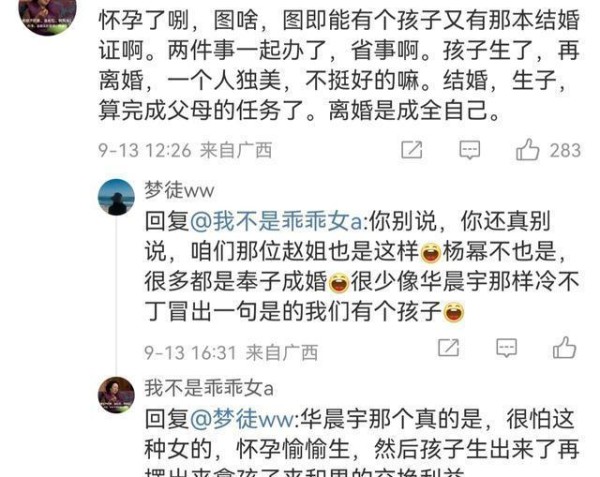Click the 283 like count

tap(566, 150)
